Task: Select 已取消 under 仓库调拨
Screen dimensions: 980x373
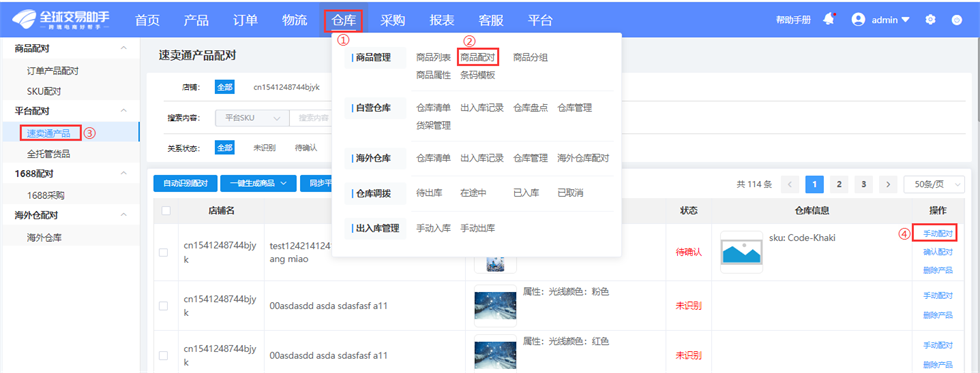Action: (570, 193)
